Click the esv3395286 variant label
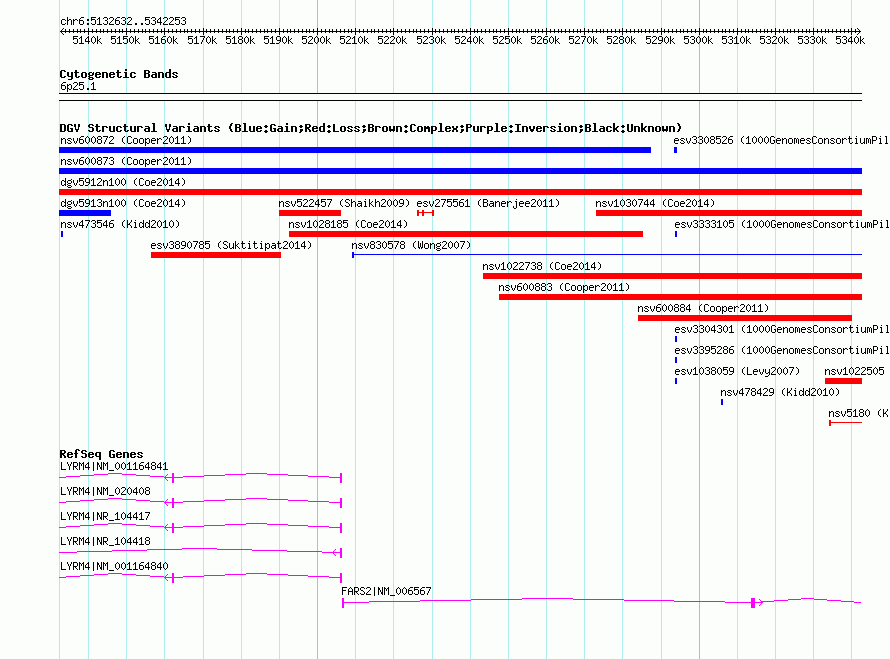Image resolution: width=890 pixels, height=659 pixels. click(782, 350)
